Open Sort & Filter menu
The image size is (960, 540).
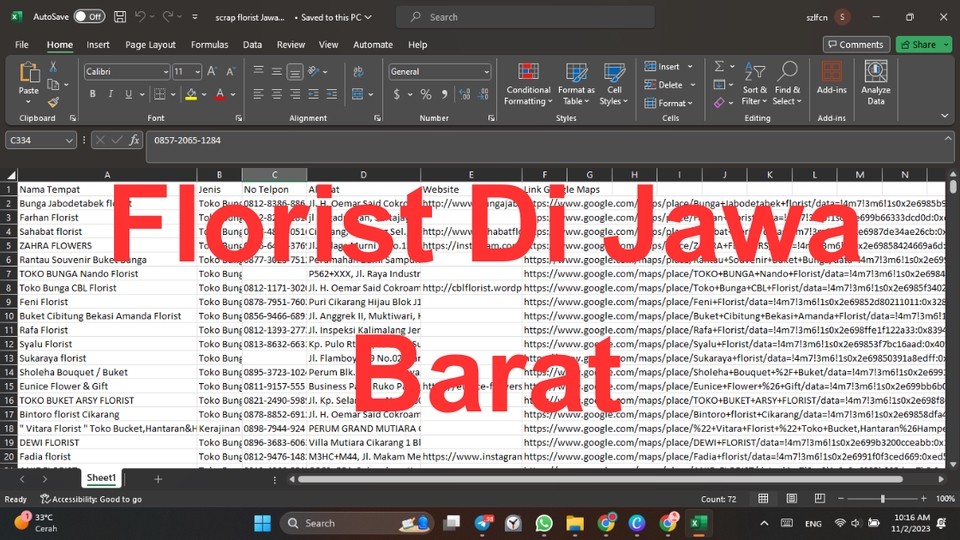754,84
